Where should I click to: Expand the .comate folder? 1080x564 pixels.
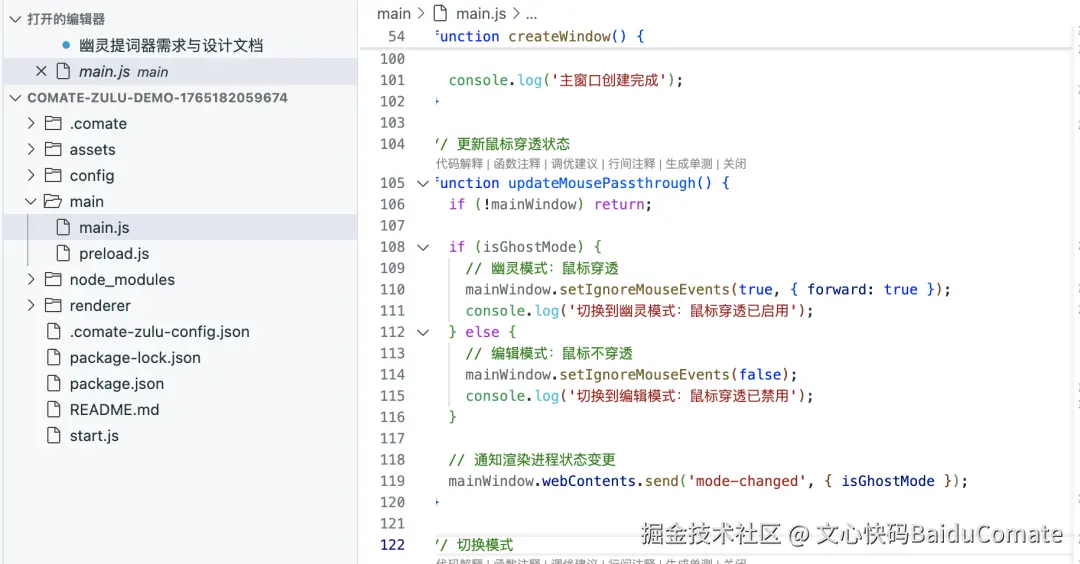tap(32, 124)
